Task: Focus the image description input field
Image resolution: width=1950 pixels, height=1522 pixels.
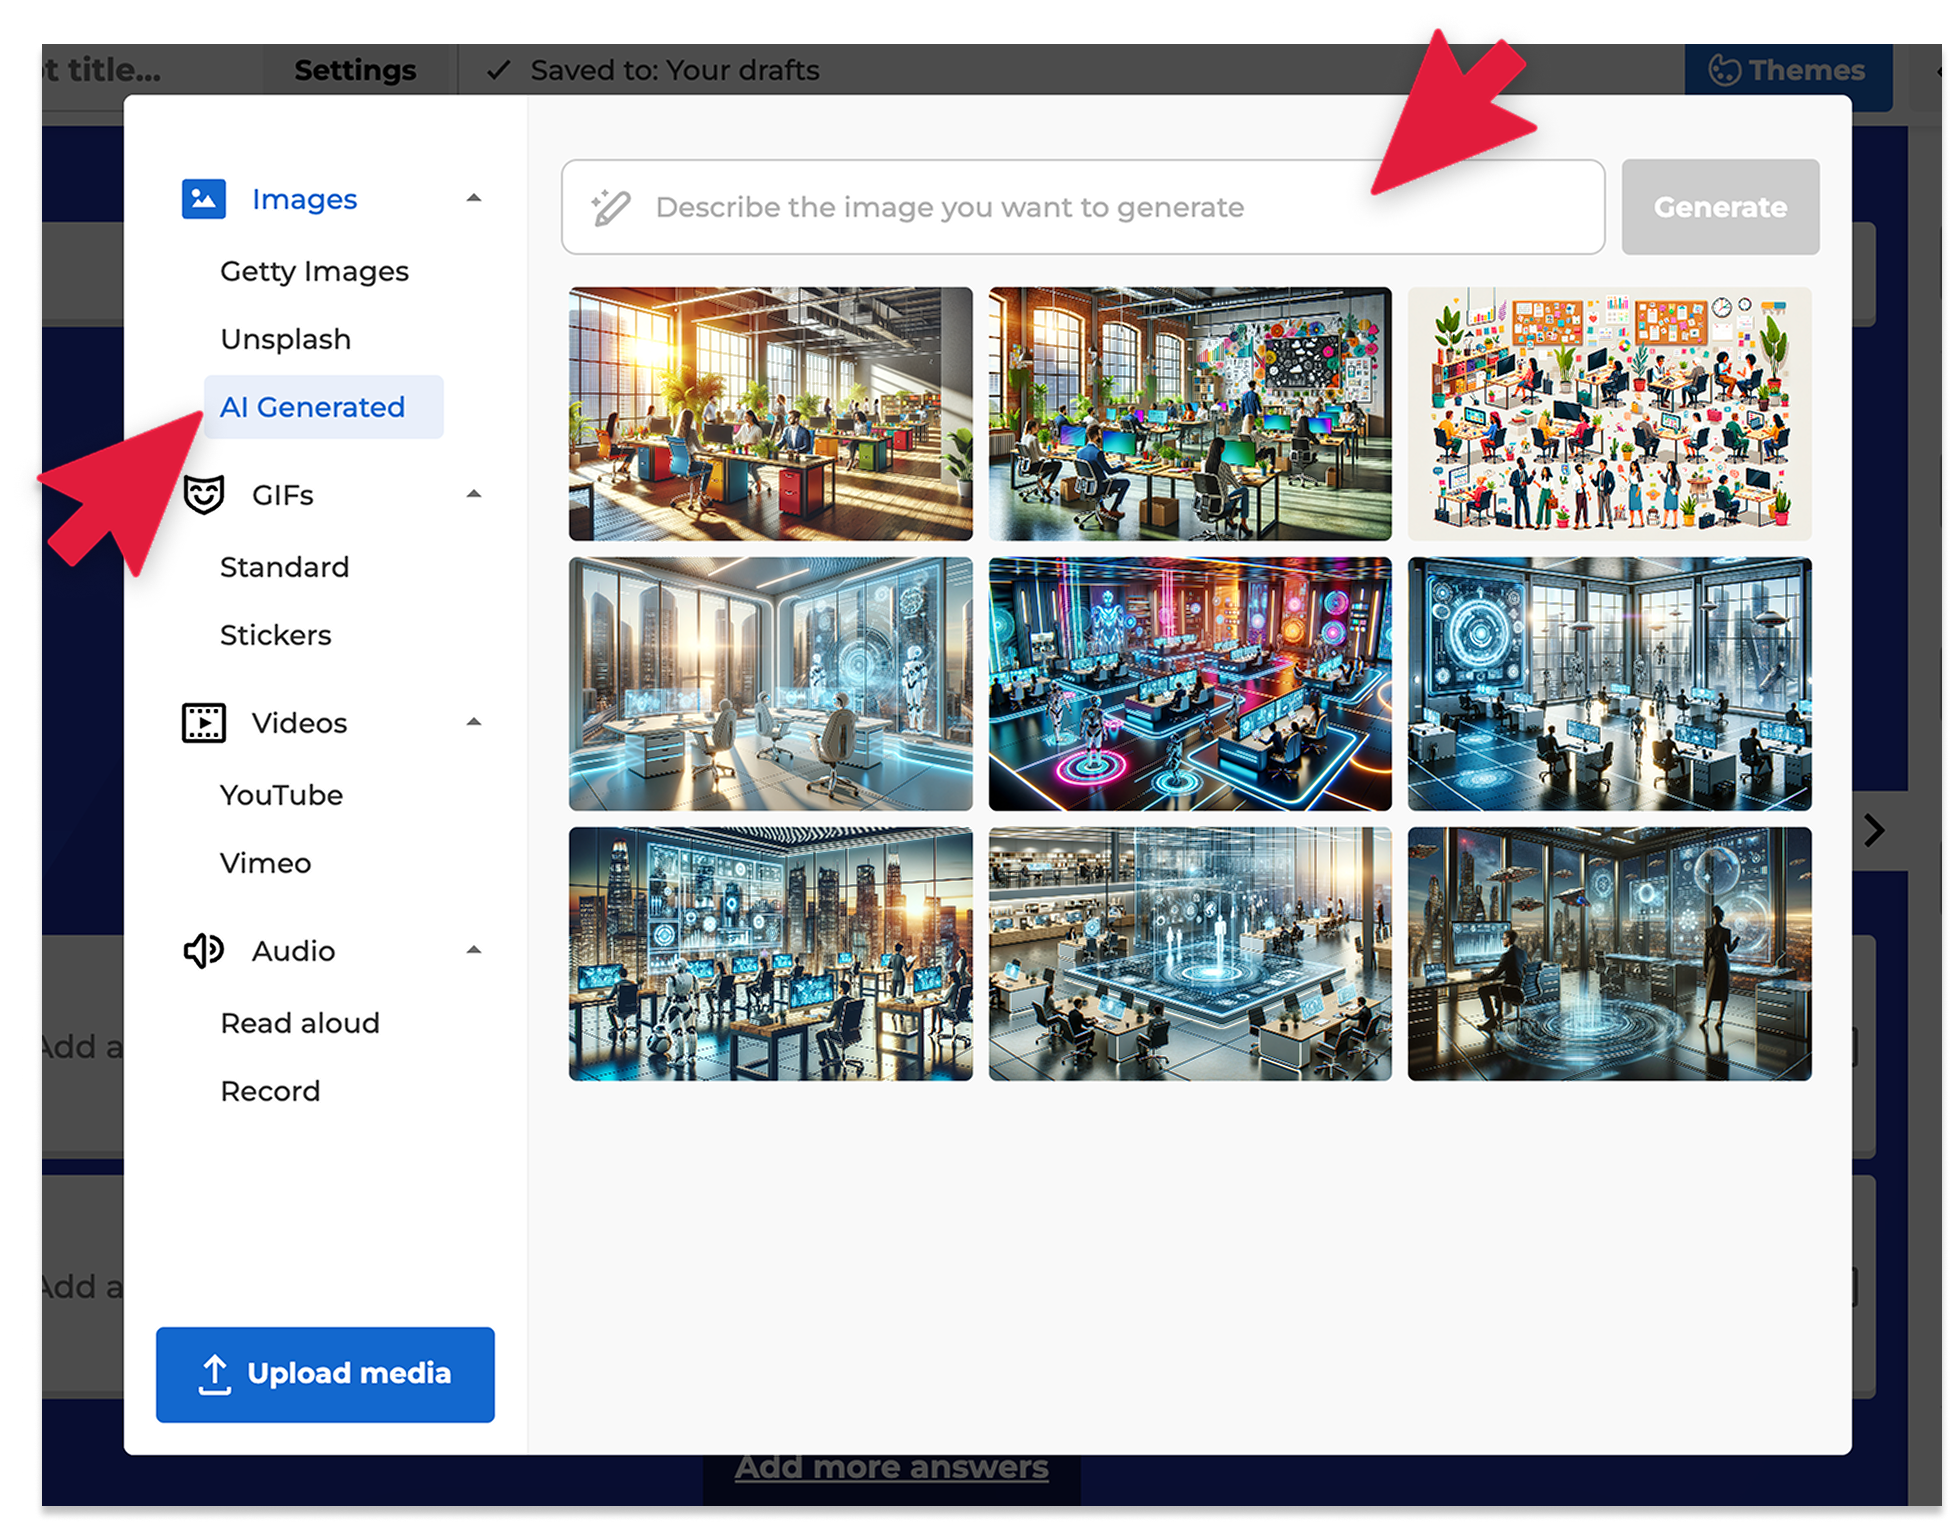Action: [1083, 207]
